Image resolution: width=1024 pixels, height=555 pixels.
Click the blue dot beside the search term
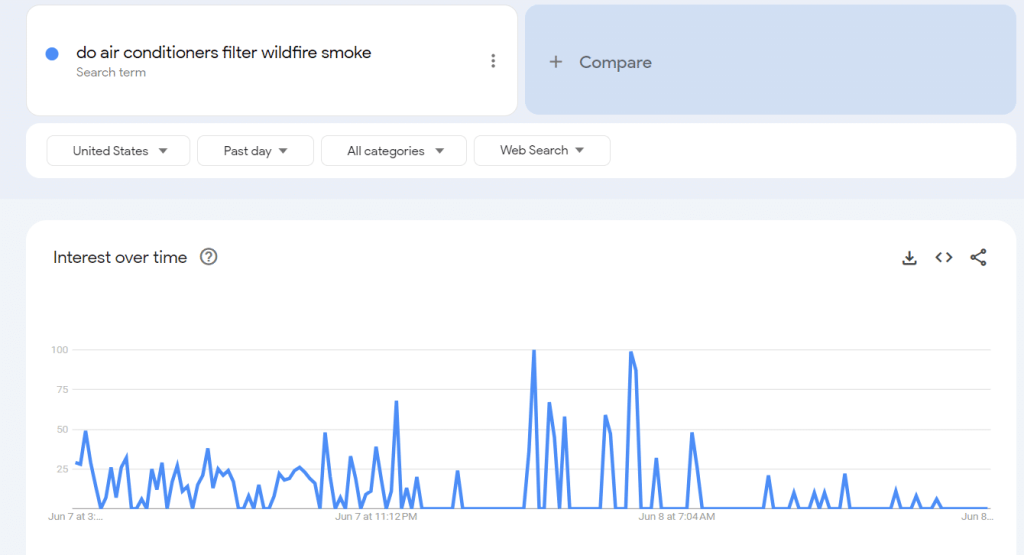click(52, 54)
